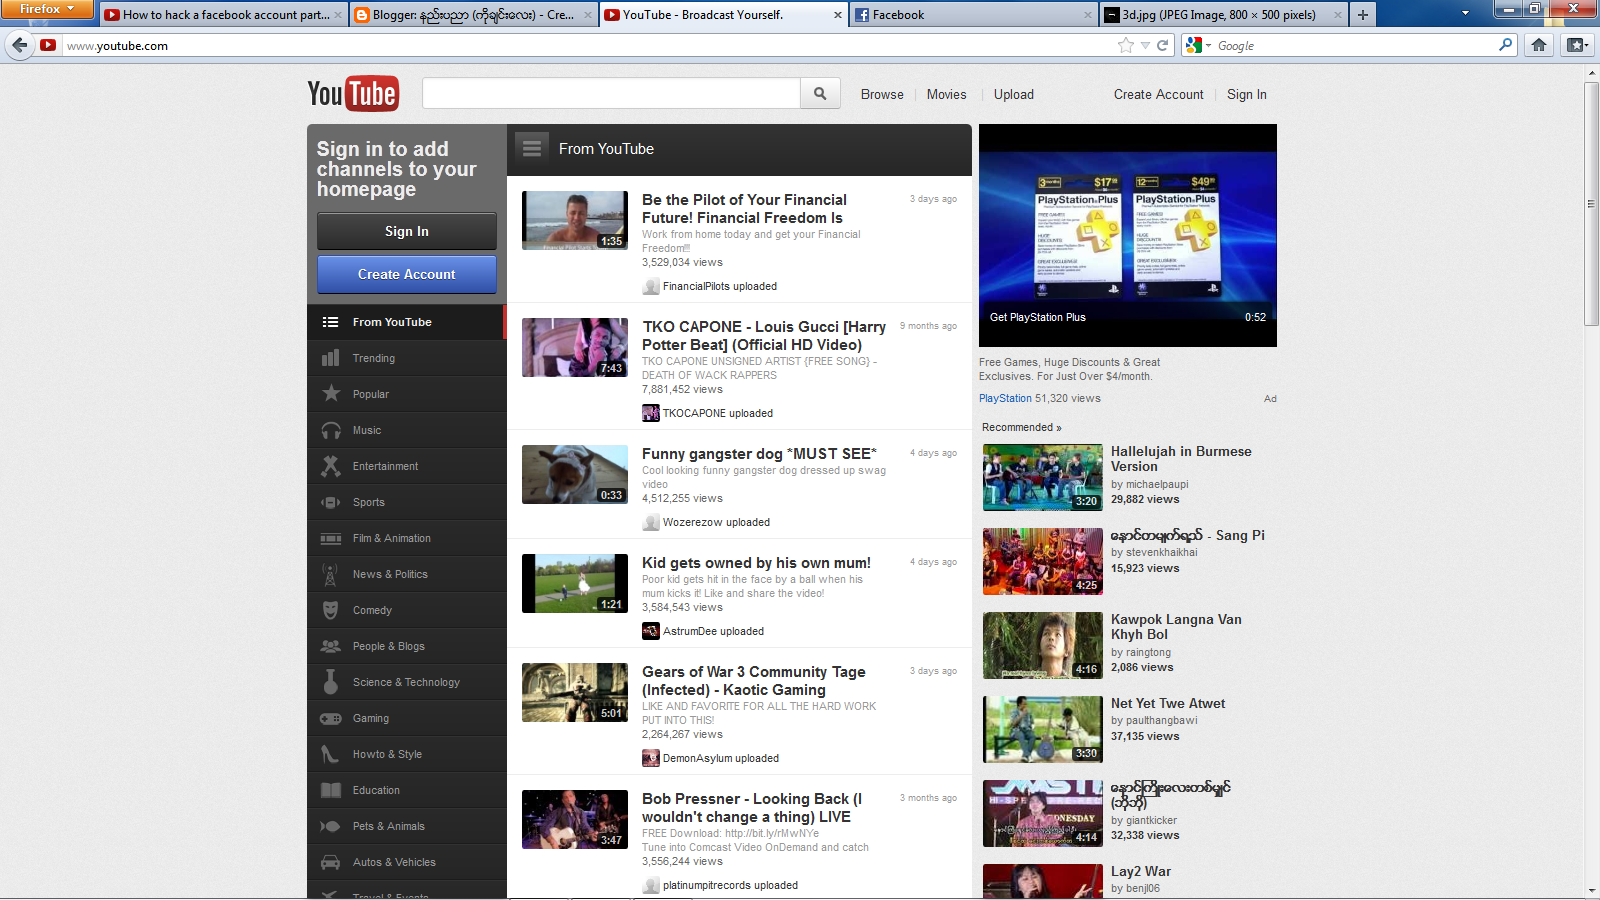Open the Get PlayStation Plus video ad
Viewport: 1600px width, 900px height.
[x=1128, y=235]
